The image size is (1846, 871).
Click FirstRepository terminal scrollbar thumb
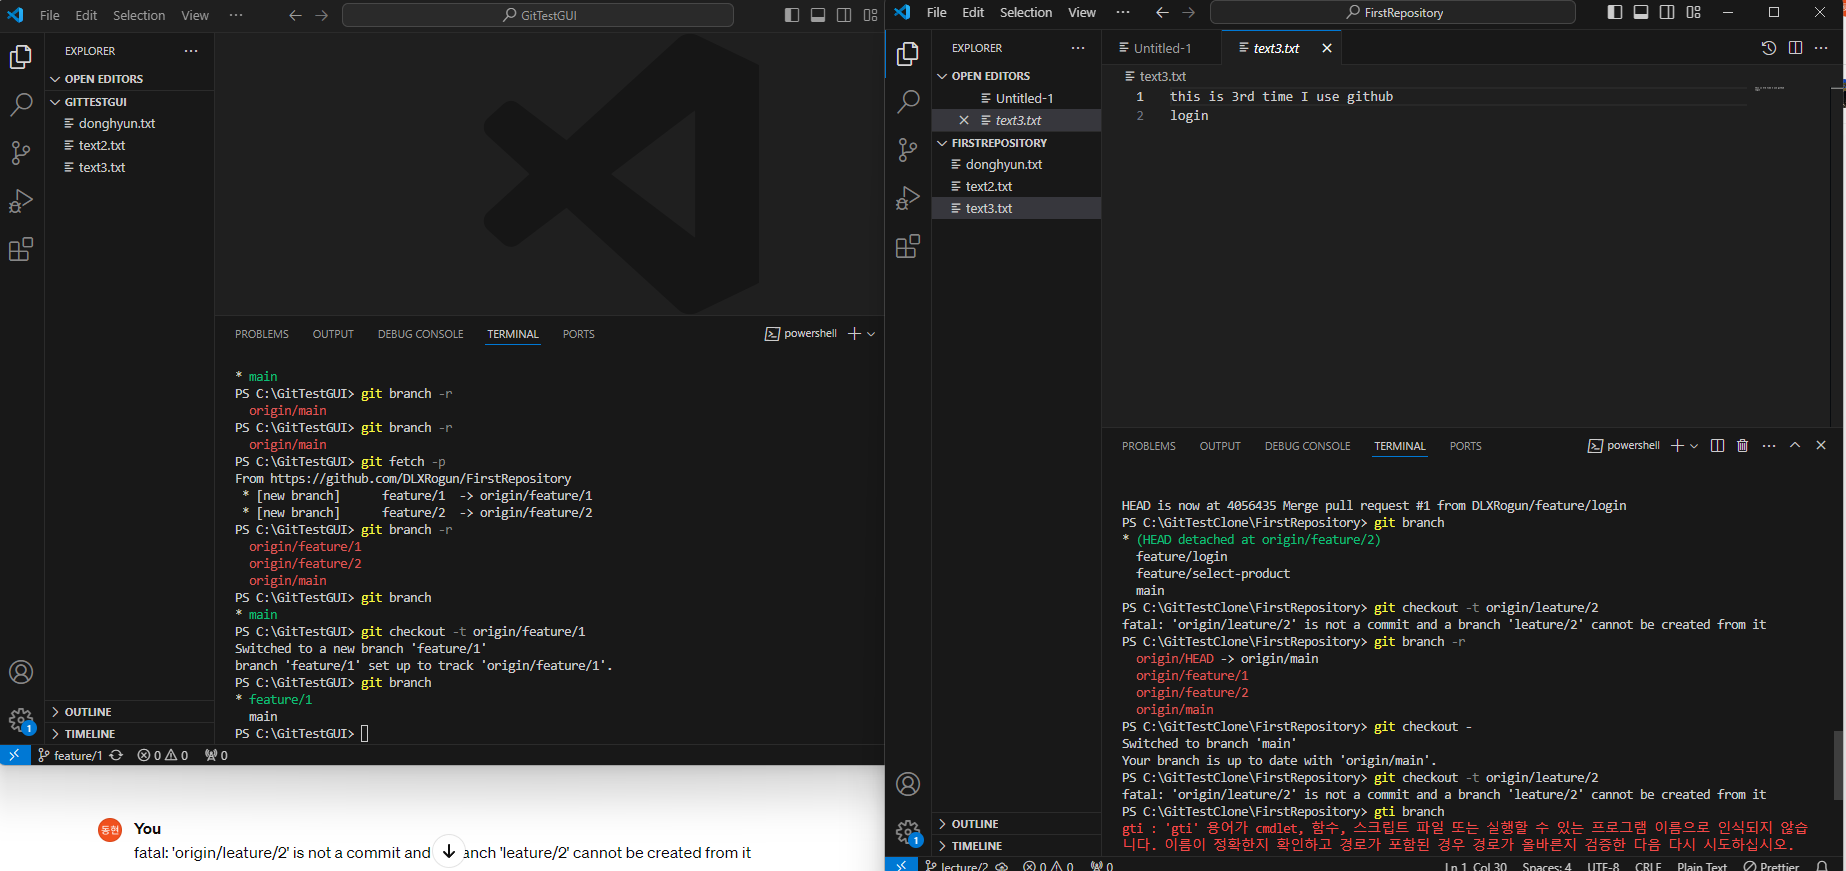tap(1838, 765)
